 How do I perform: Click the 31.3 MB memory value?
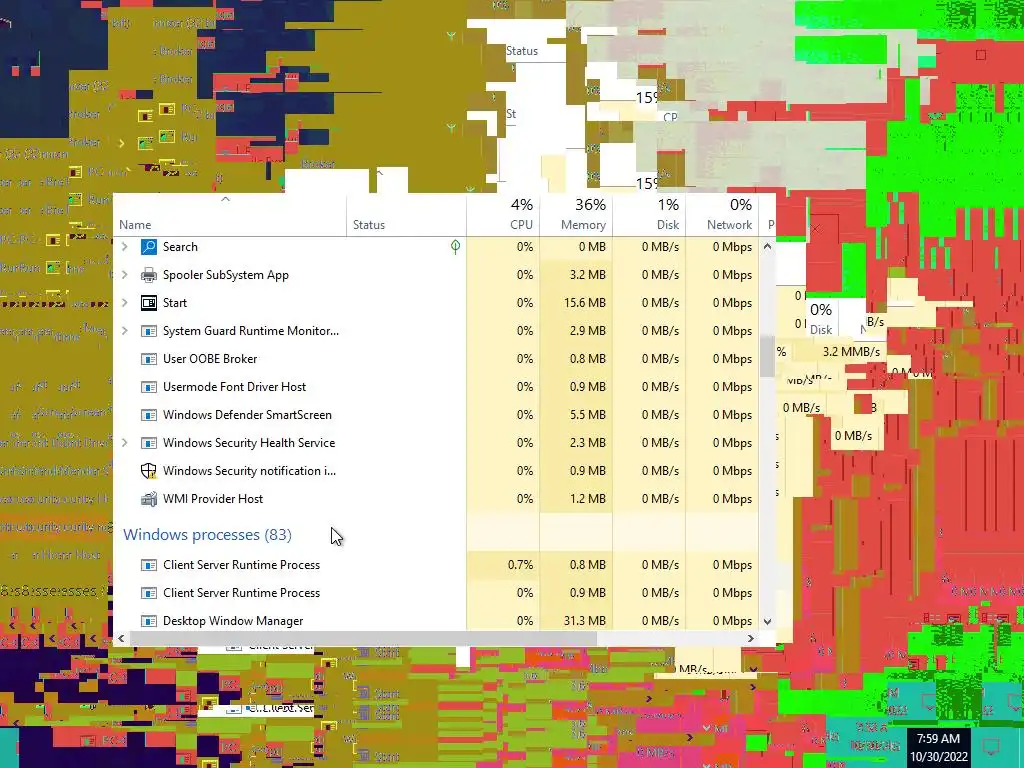[584, 621]
